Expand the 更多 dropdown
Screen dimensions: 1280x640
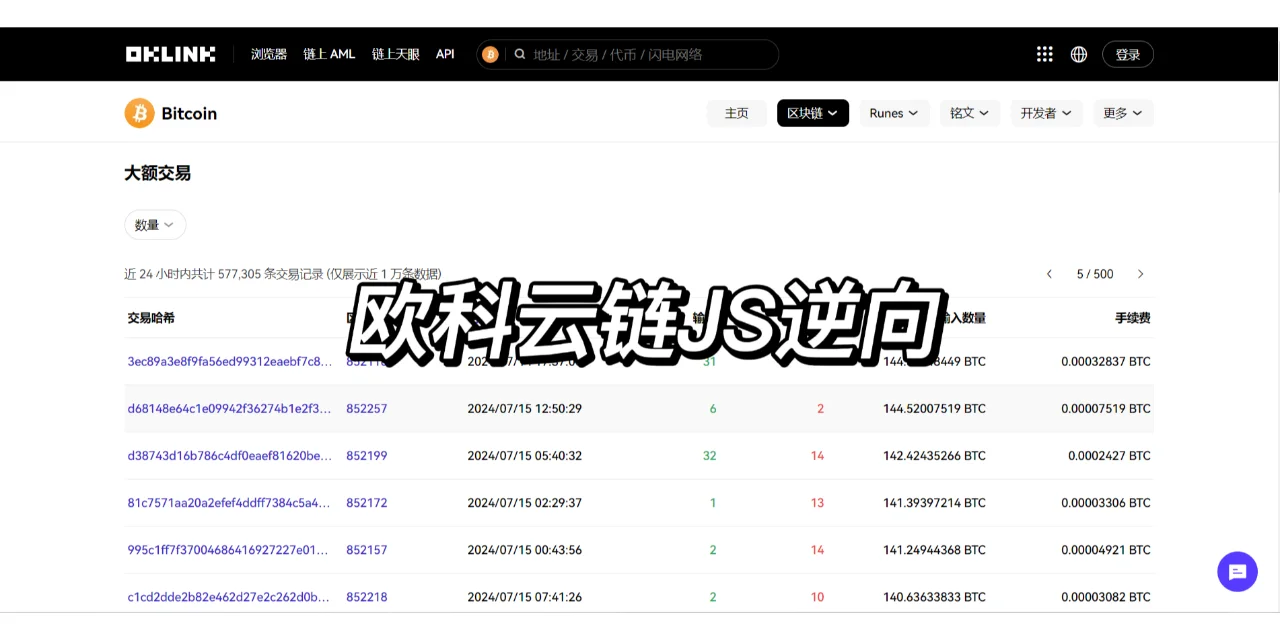click(1122, 113)
